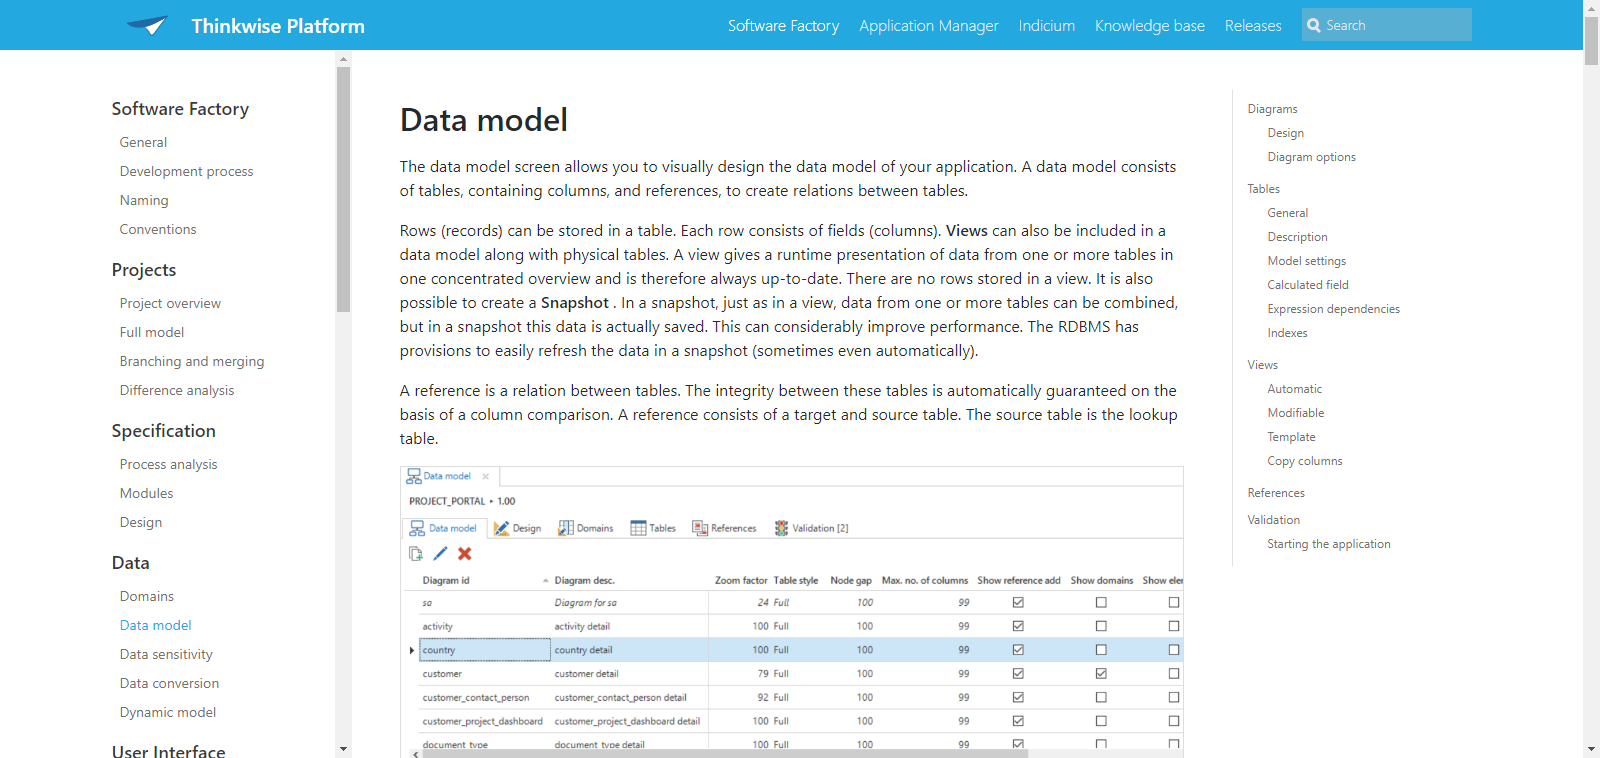Jump to Expression dependencies section
The height and width of the screenshot is (758, 1600).
(x=1333, y=309)
